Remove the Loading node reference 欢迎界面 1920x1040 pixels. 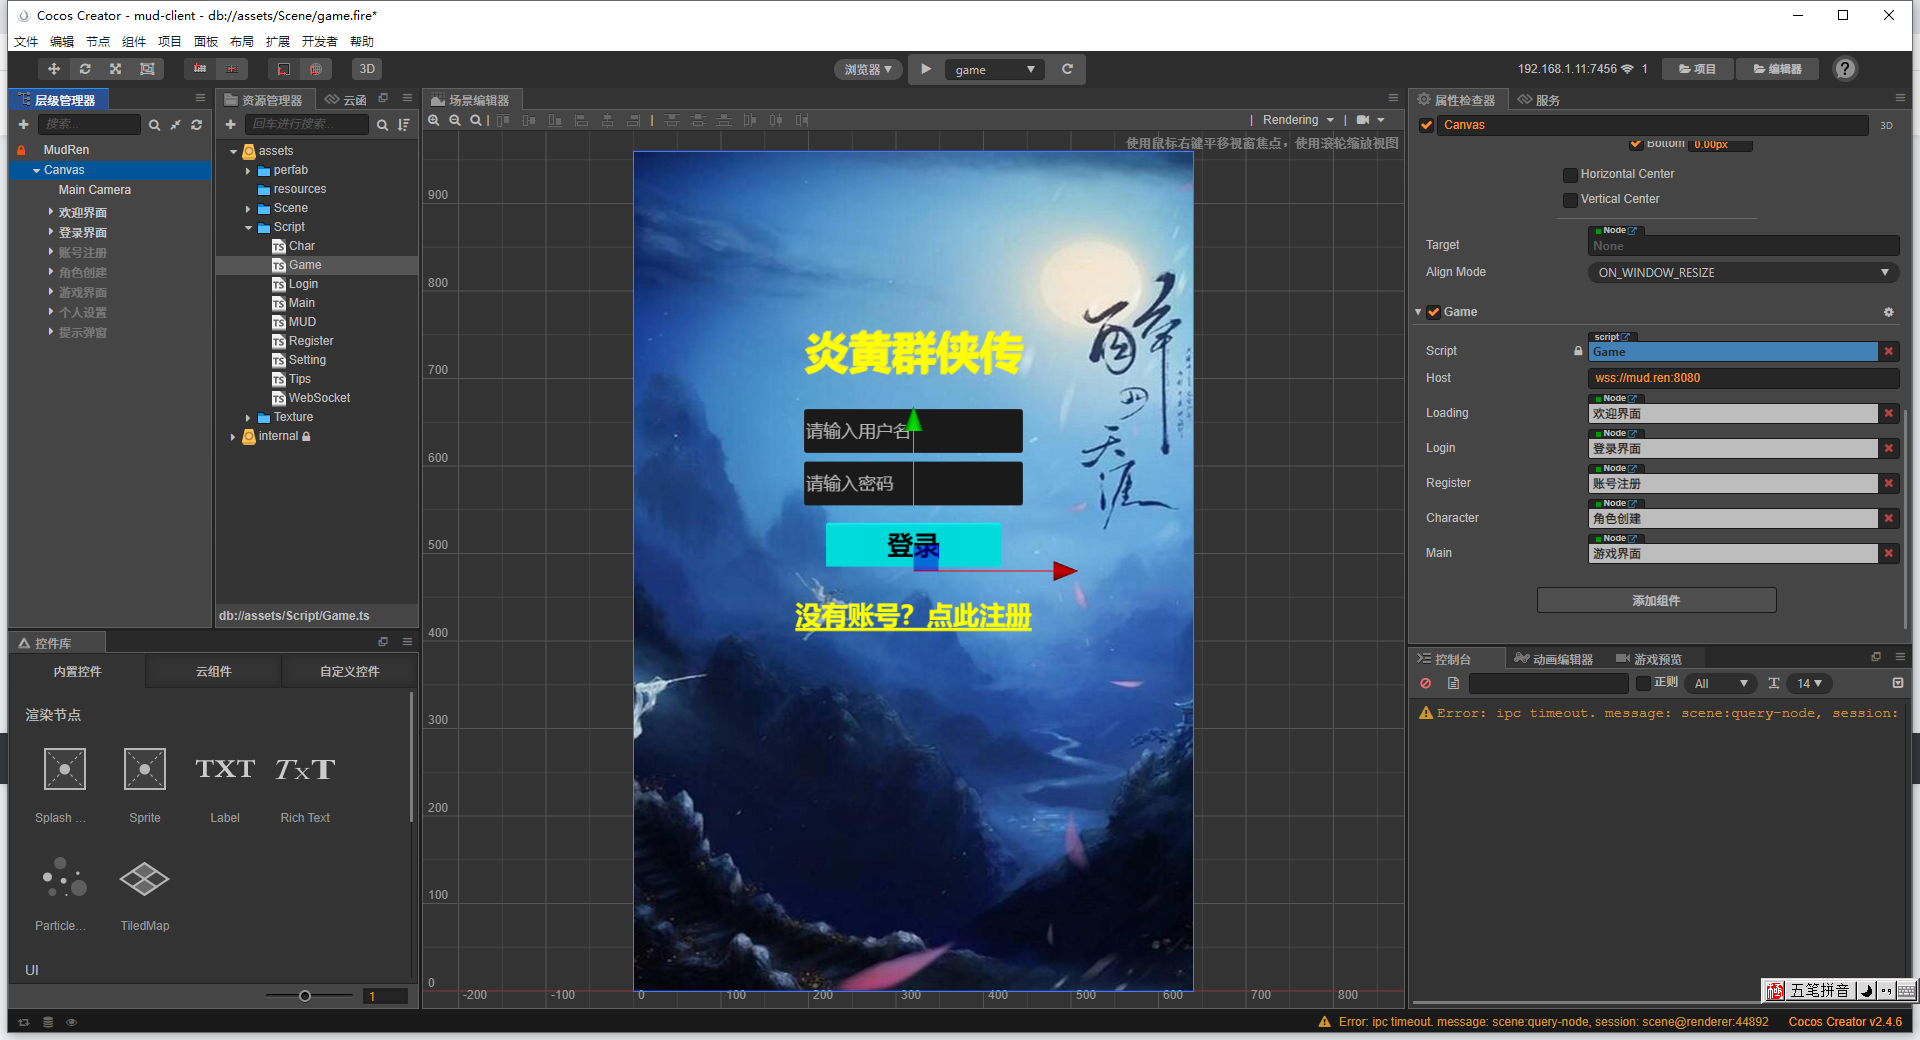(1889, 413)
